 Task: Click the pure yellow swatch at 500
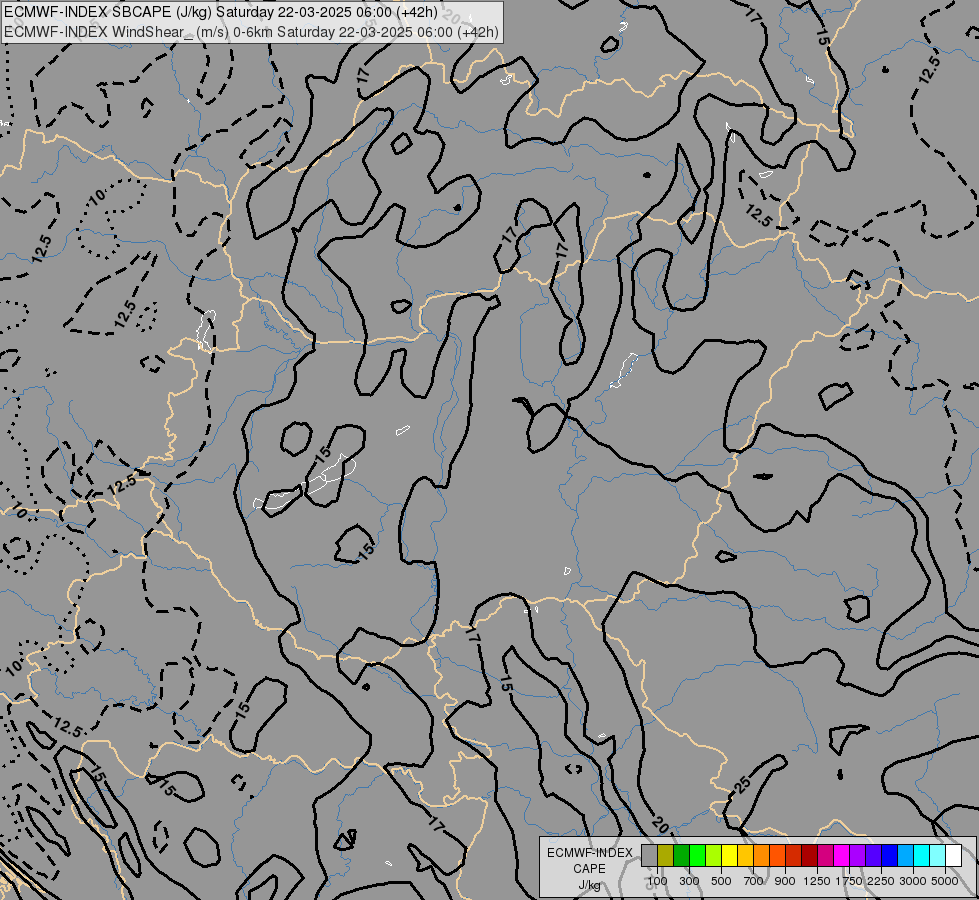730,855
